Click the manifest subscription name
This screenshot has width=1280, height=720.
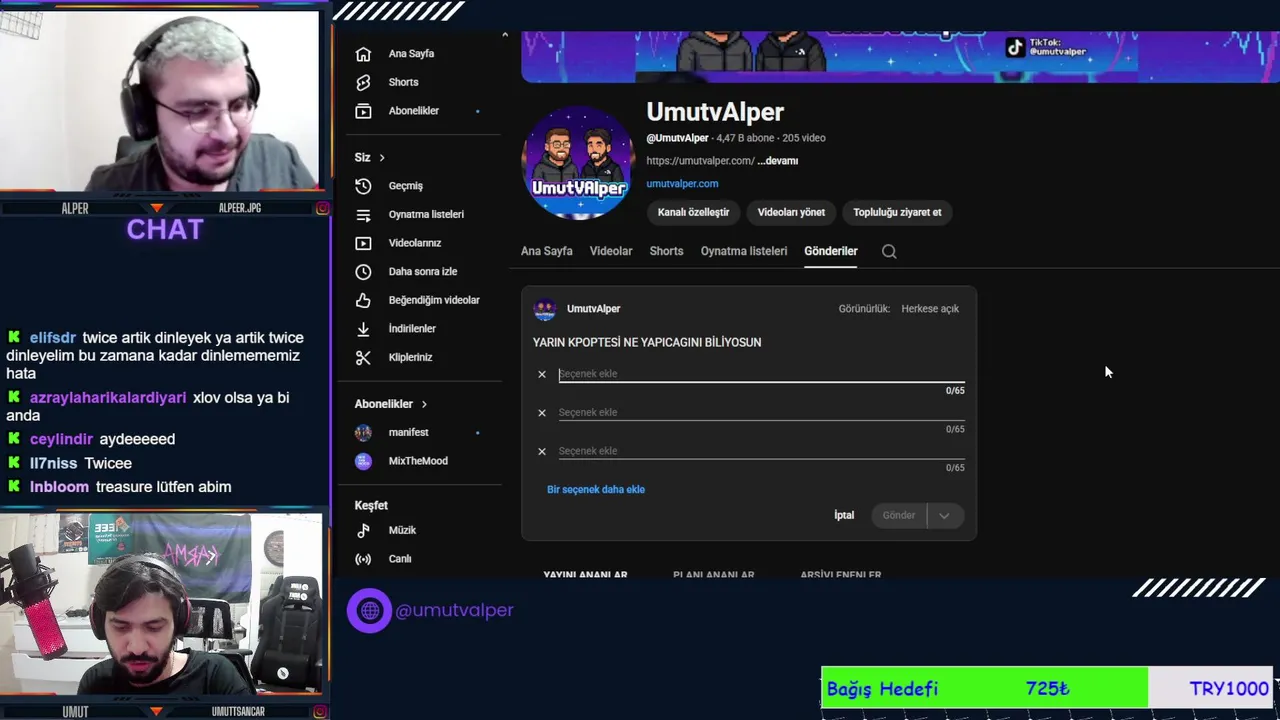tap(408, 433)
